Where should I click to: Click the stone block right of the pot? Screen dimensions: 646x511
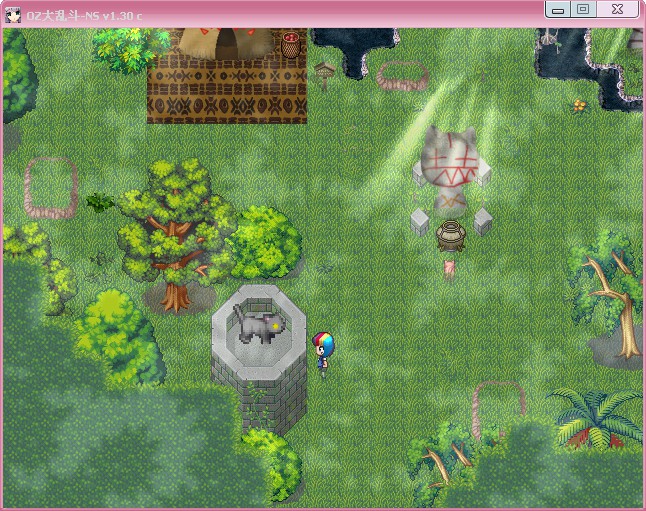483,222
